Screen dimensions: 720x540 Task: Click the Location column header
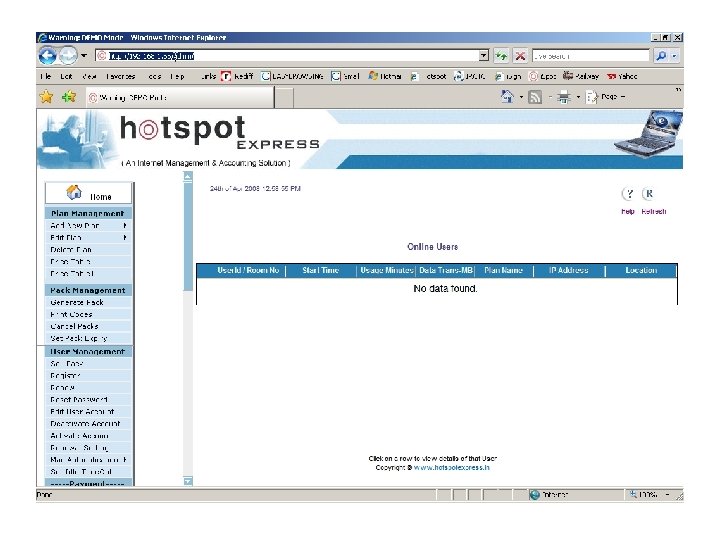[641, 270]
